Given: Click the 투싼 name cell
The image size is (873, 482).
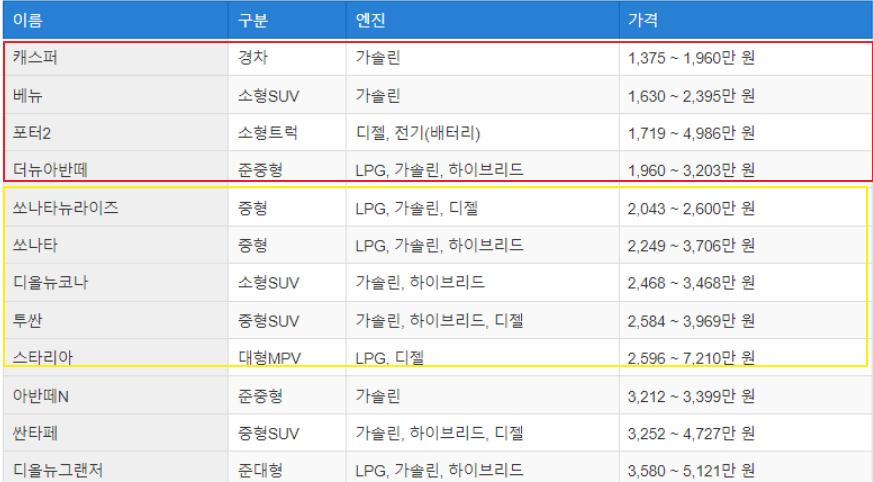Looking at the screenshot, I should (x=116, y=320).
